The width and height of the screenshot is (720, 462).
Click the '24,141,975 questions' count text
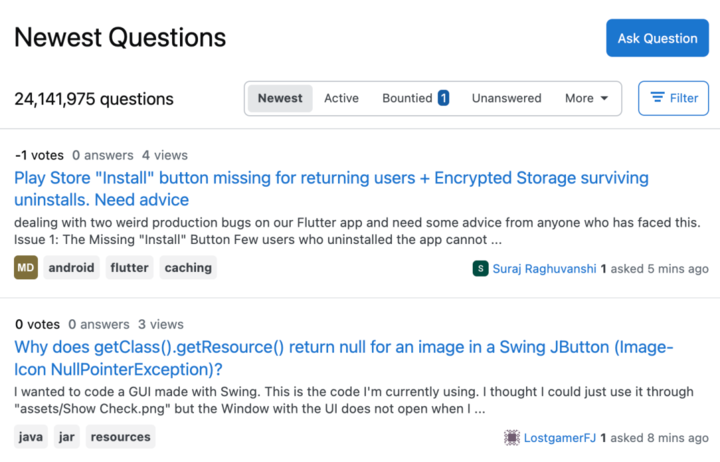(94, 99)
